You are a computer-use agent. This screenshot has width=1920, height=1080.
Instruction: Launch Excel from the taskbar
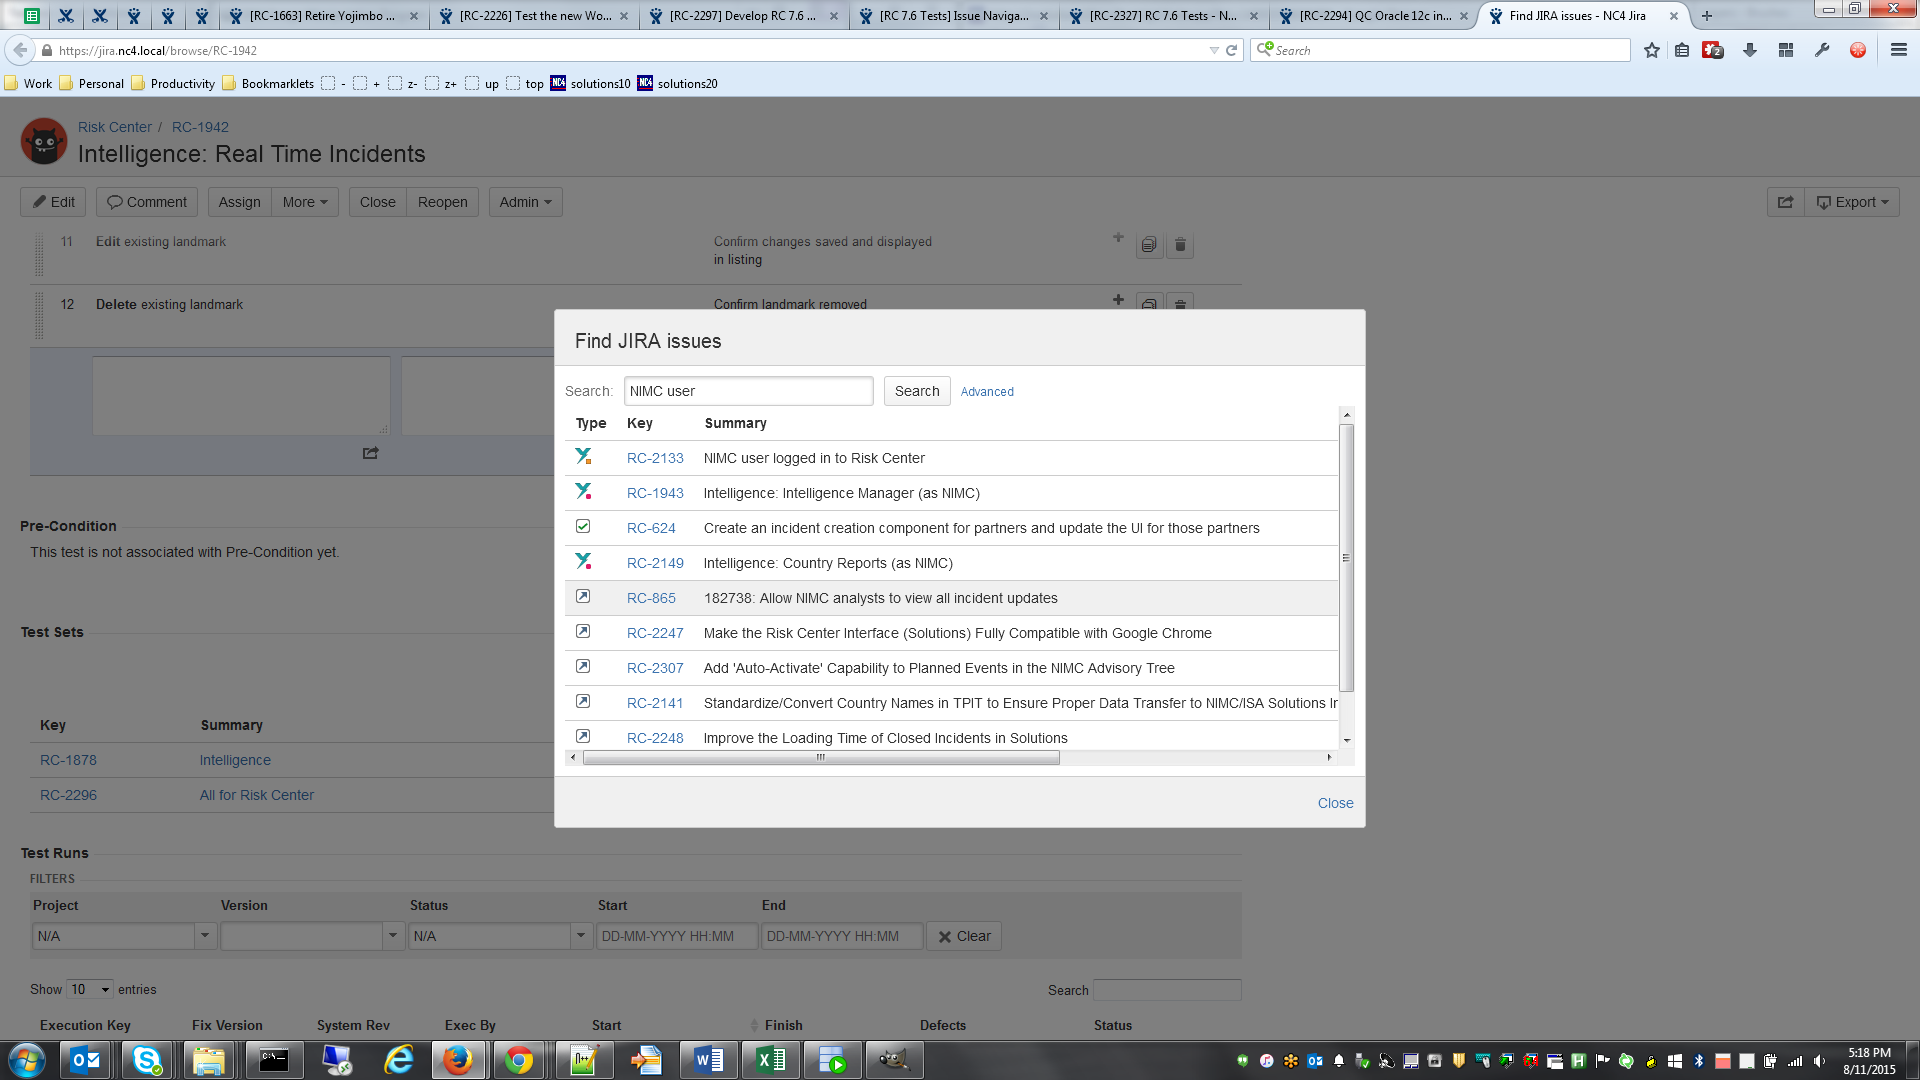tap(771, 1059)
